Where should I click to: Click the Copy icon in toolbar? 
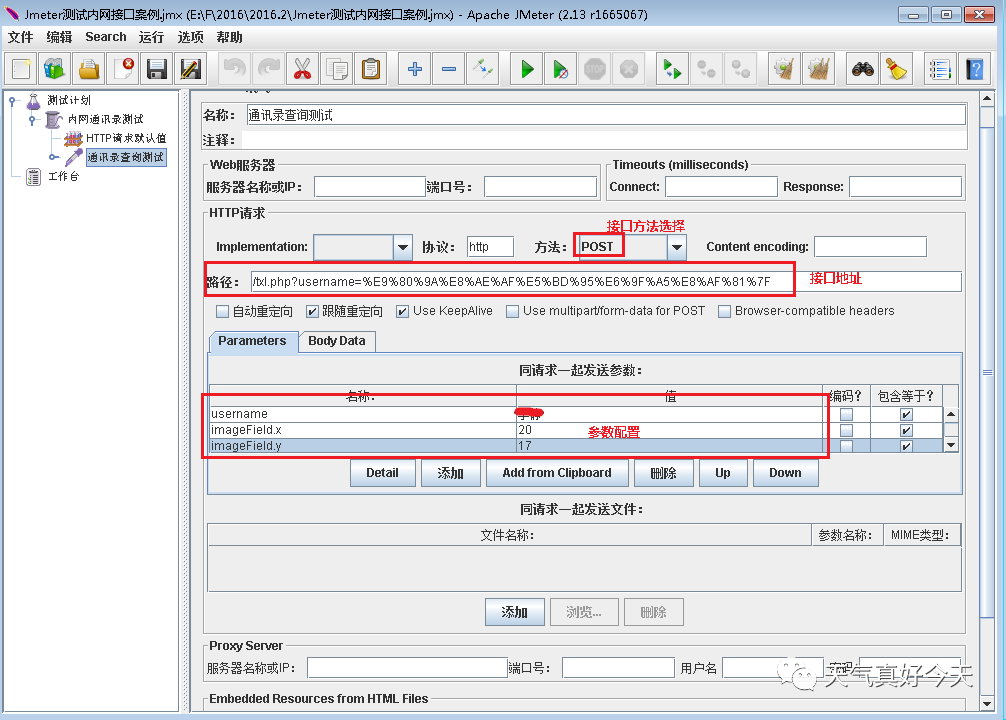coord(336,69)
